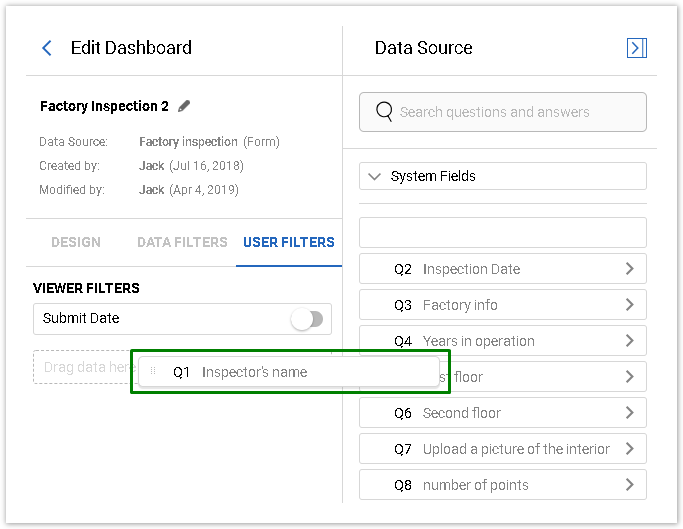This screenshot has width=683, height=529.
Task: Expand Q7 Upload a picture chevron
Action: pyautogui.click(x=629, y=449)
